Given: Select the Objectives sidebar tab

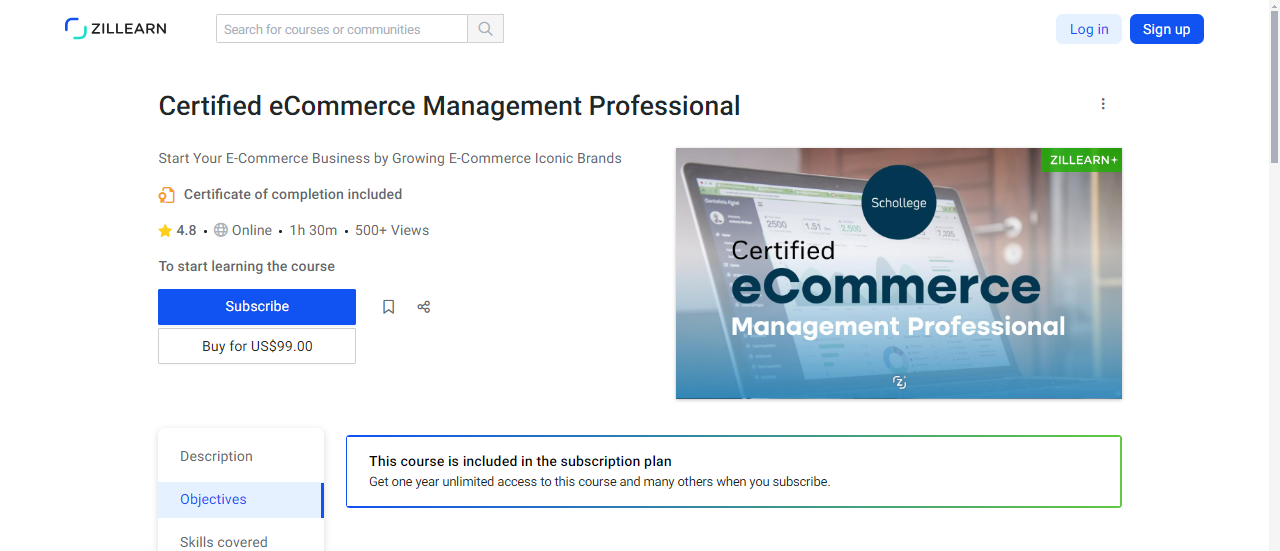Looking at the screenshot, I should point(241,500).
